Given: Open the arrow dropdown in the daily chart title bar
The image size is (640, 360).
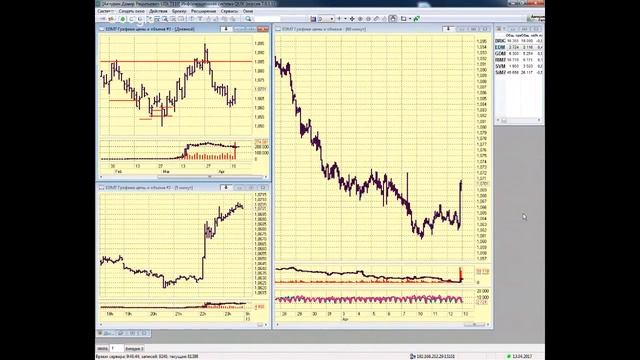Looking at the screenshot, I should tap(226, 29).
